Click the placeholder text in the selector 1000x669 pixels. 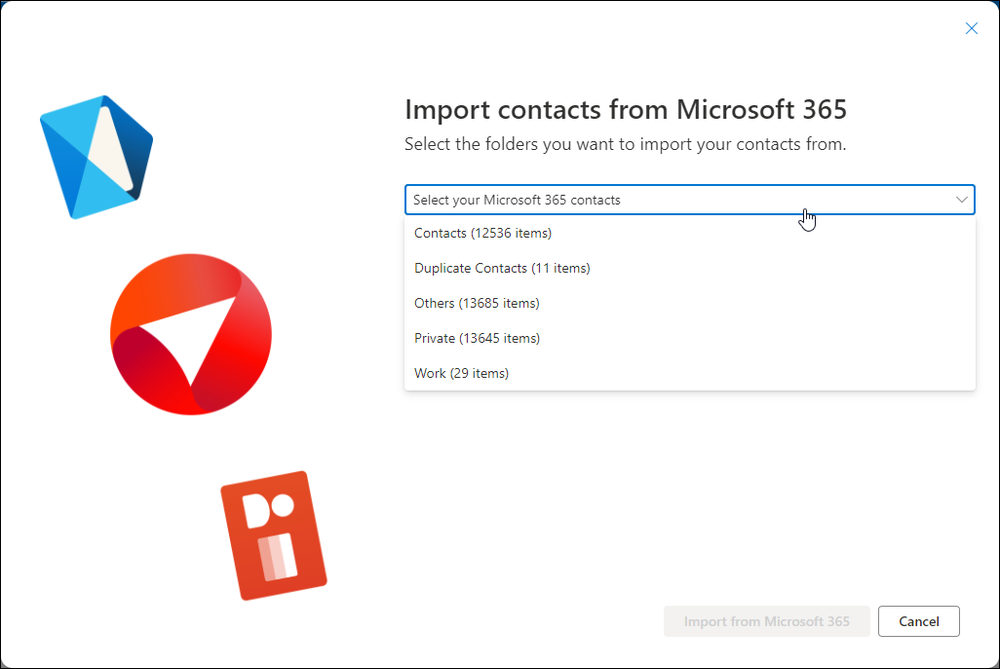(517, 199)
